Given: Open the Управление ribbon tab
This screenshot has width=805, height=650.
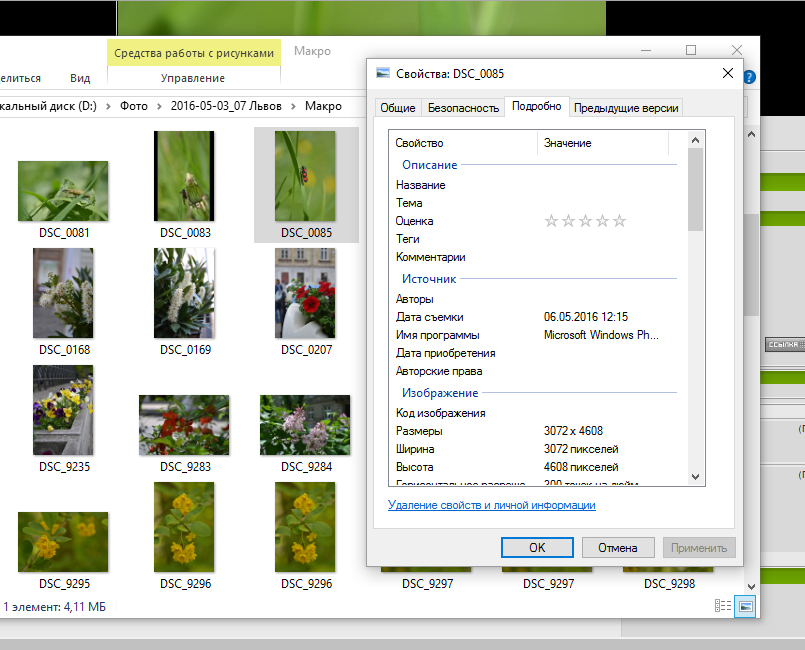Looking at the screenshot, I should 192,78.
